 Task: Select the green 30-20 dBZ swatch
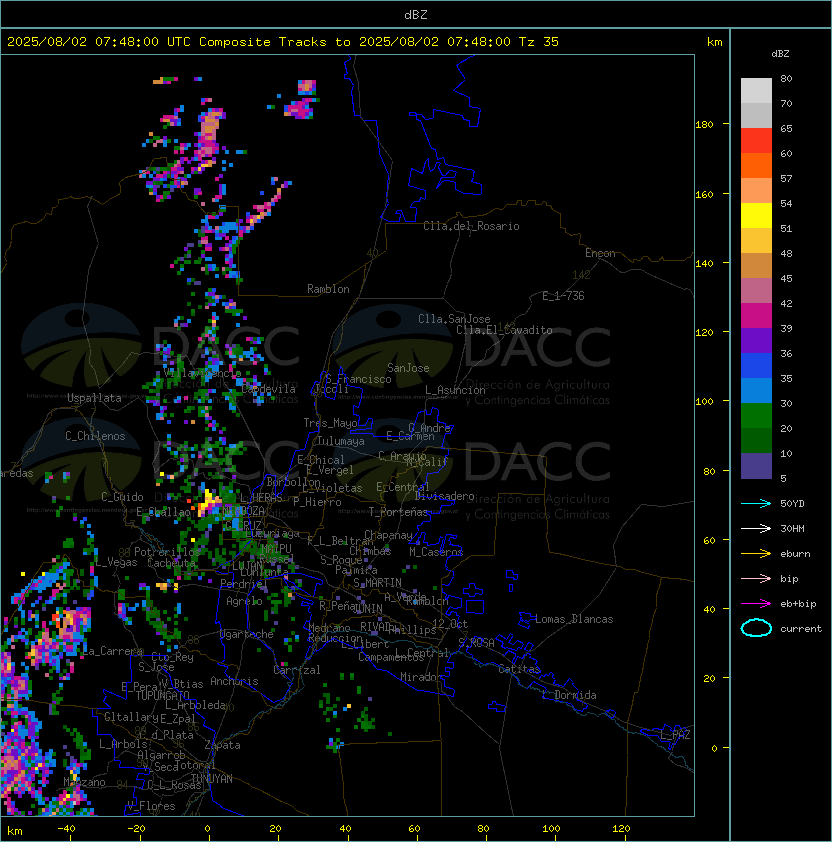coord(756,416)
